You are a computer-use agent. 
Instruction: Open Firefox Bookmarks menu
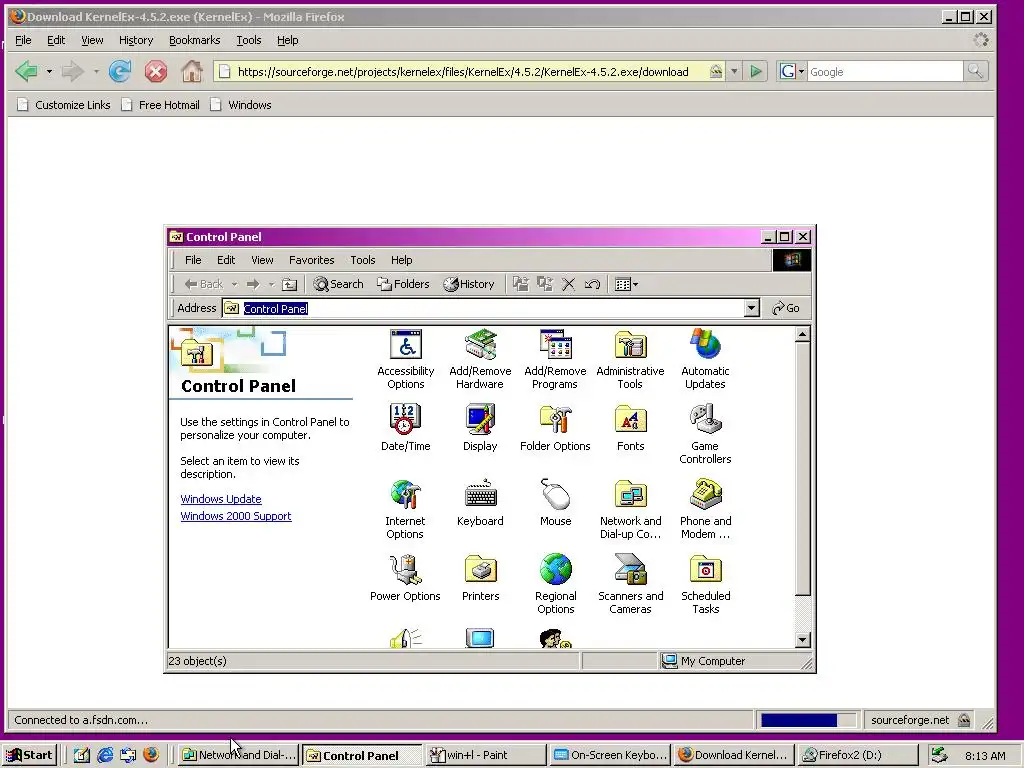tap(195, 40)
